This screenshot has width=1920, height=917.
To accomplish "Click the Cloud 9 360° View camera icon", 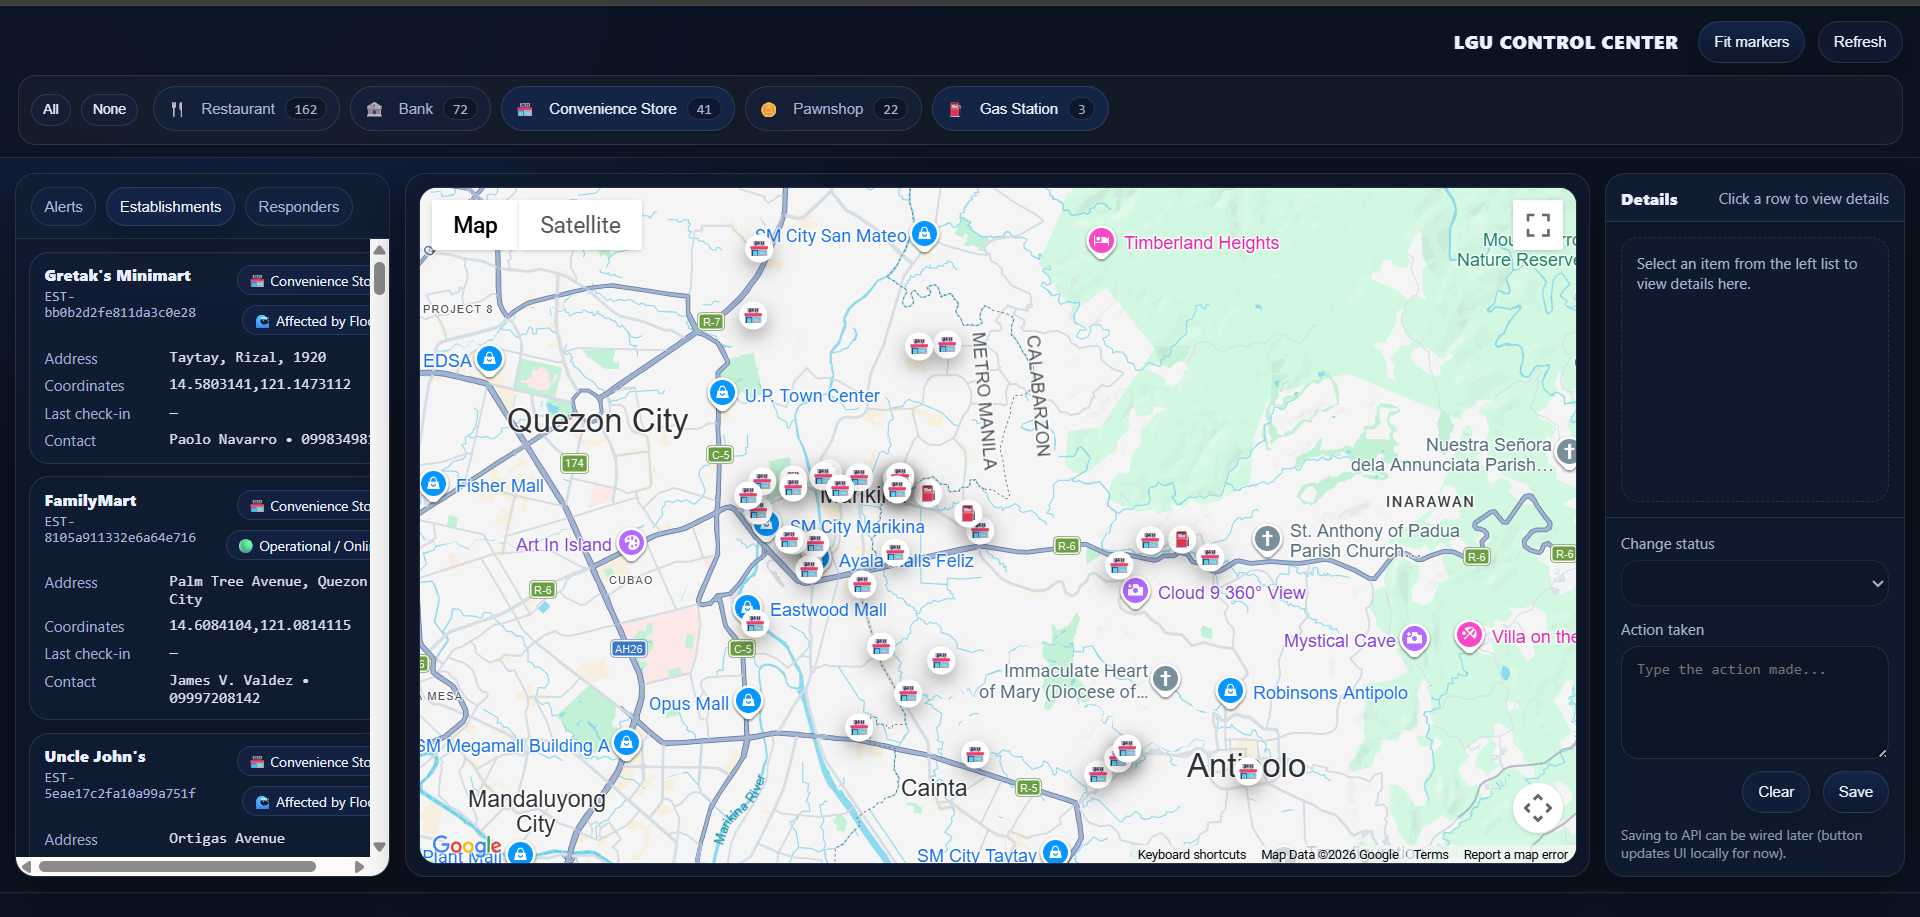I will 1135,591.
